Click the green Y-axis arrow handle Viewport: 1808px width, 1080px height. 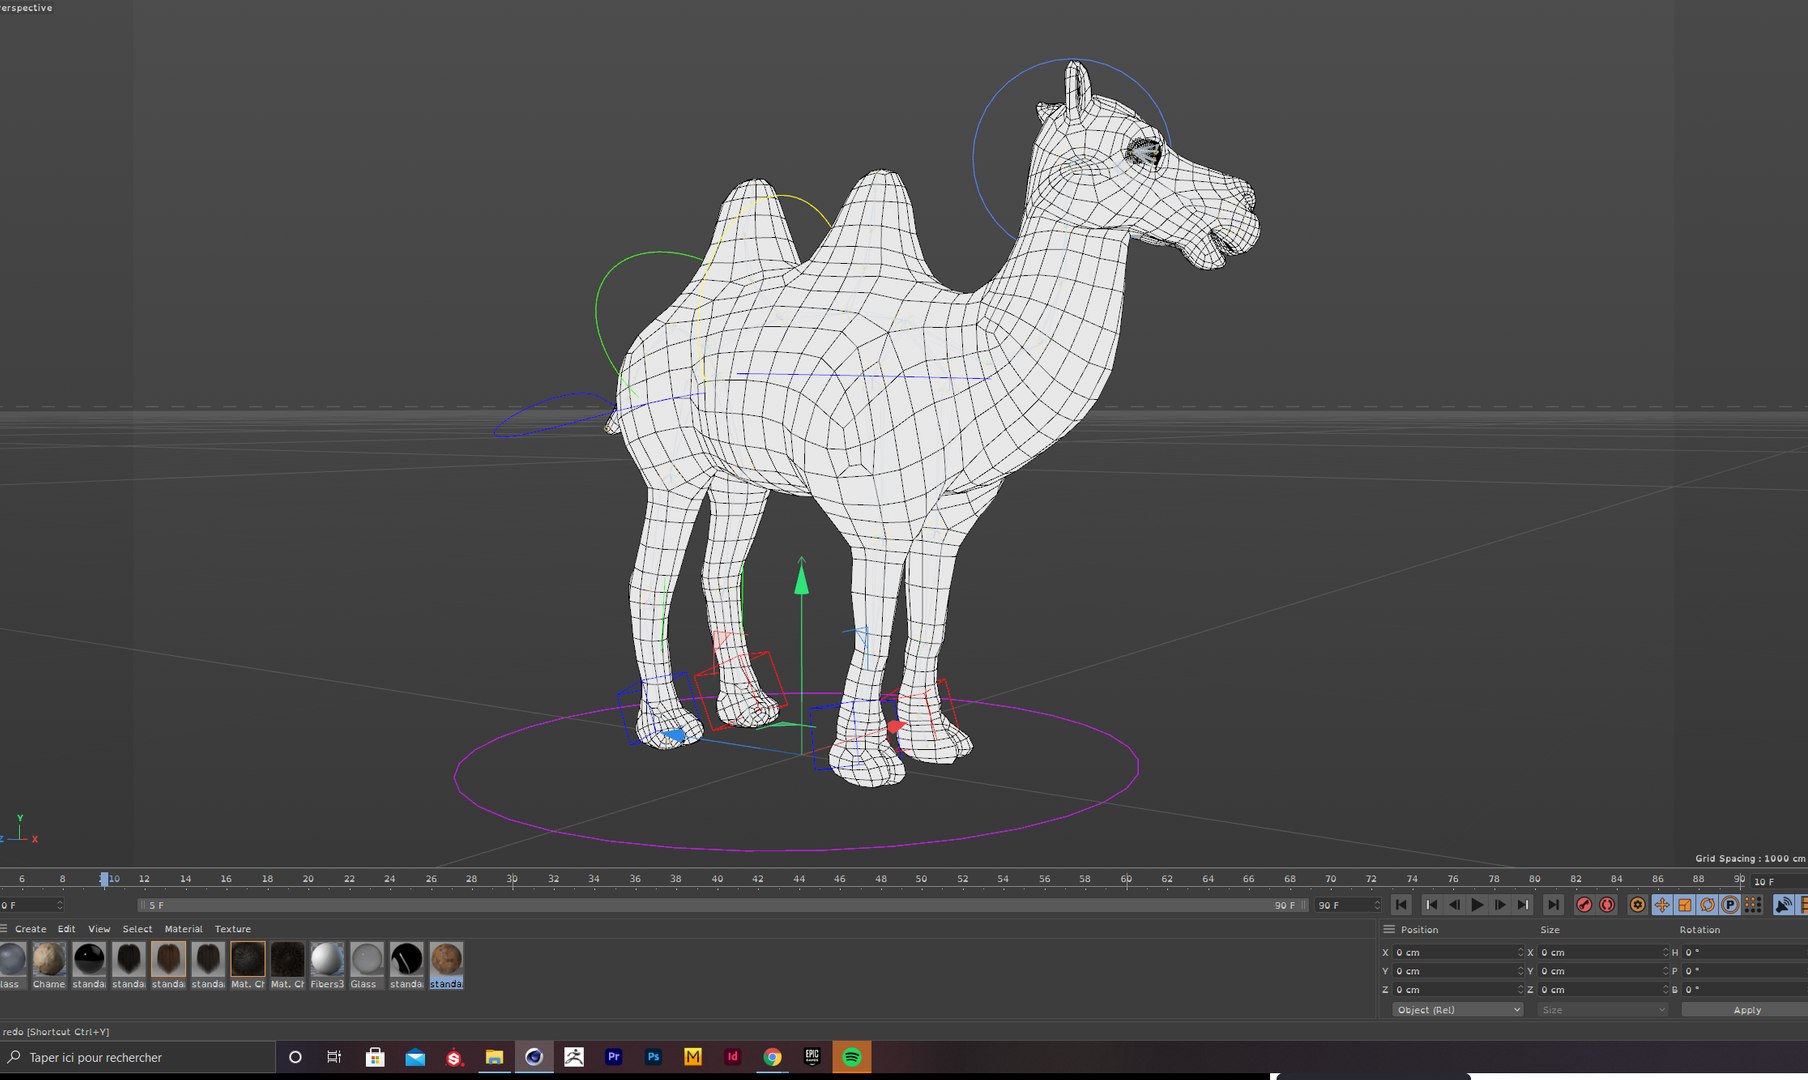point(801,578)
